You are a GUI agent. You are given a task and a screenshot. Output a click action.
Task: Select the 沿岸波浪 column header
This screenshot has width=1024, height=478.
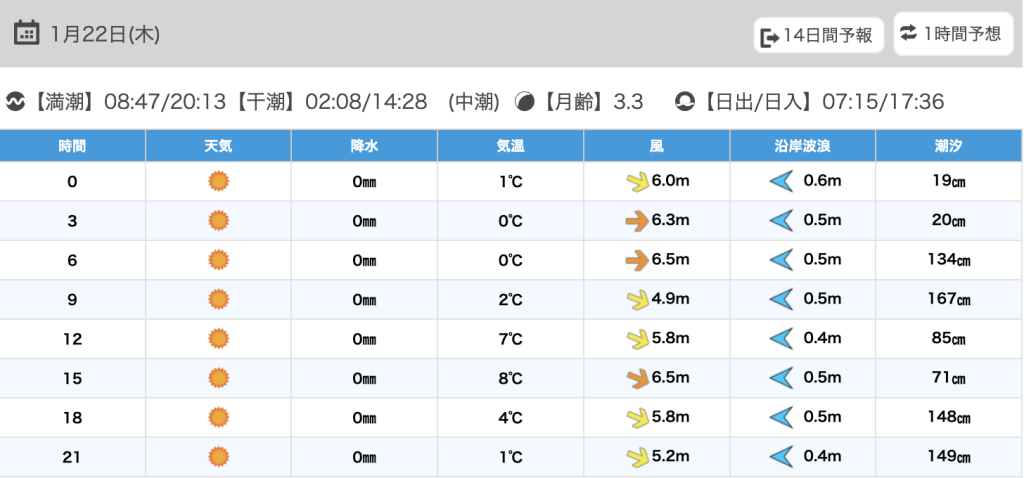pyautogui.click(x=803, y=146)
